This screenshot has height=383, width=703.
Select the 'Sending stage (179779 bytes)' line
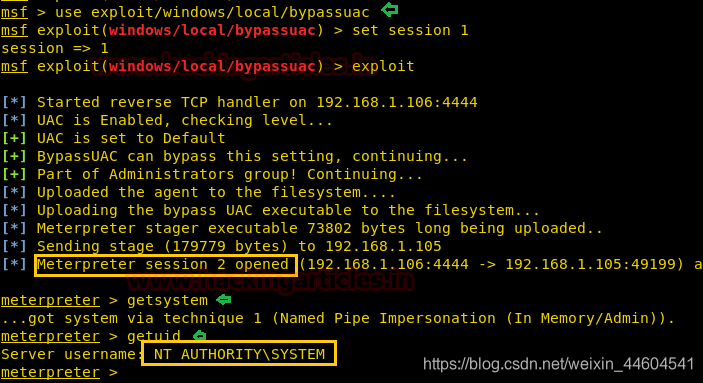point(221,246)
